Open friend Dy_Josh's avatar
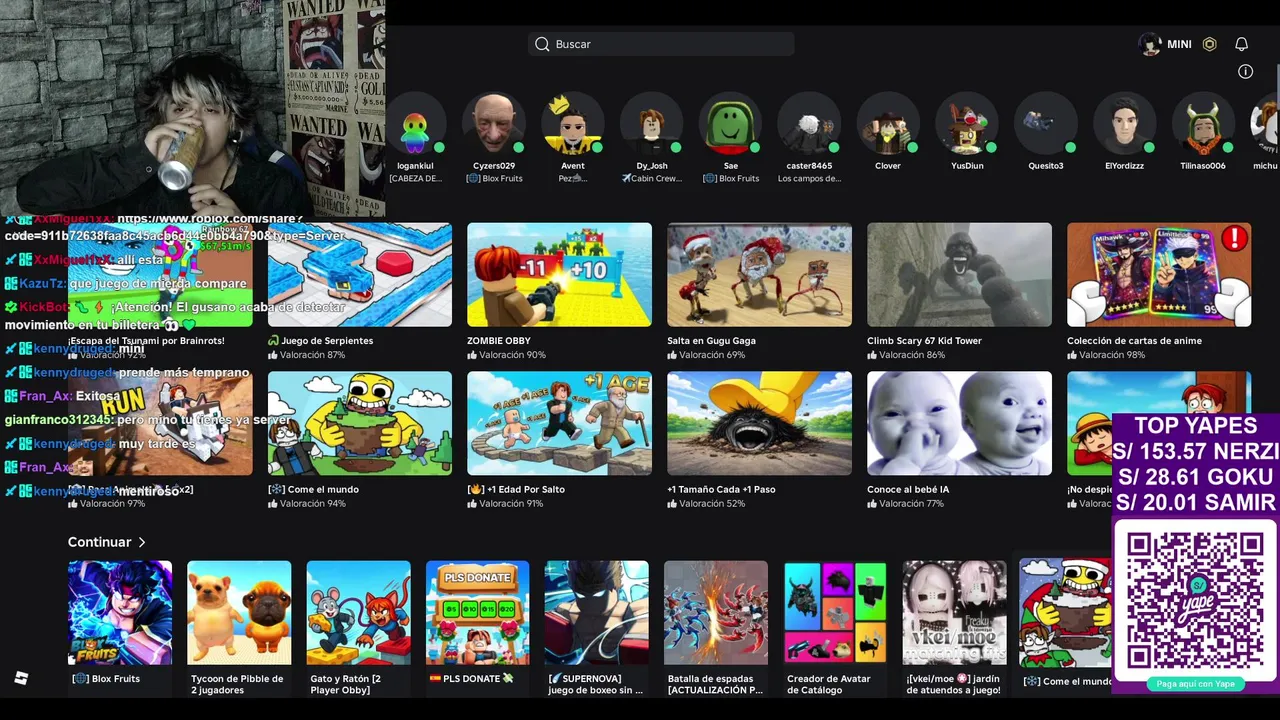Screen dimensions: 1280x720 tap(651, 125)
